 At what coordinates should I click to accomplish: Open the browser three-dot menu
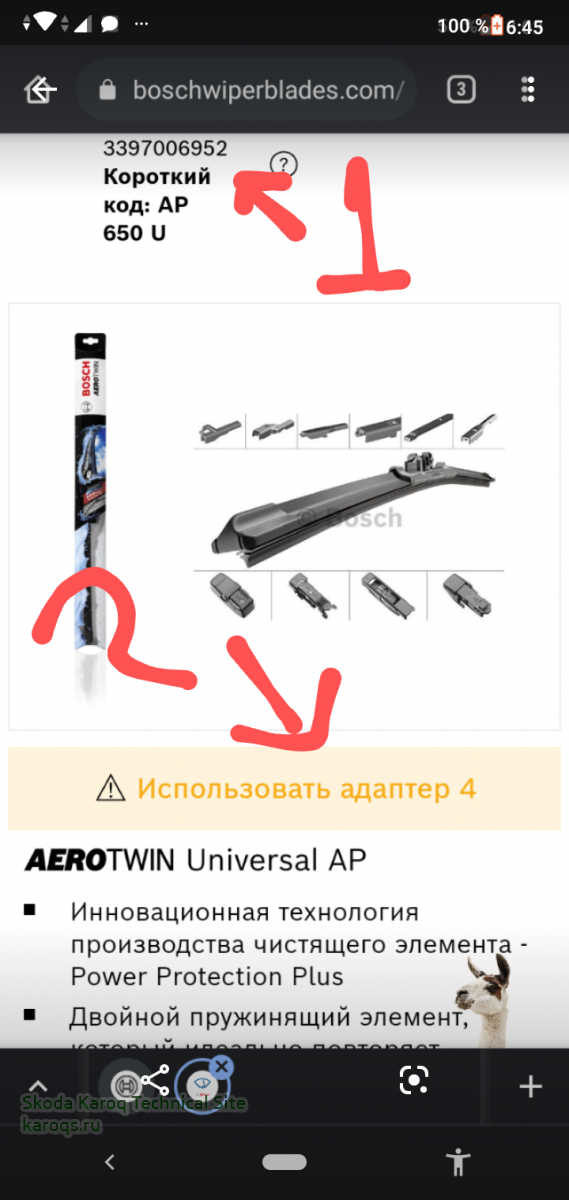click(x=529, y=91)
